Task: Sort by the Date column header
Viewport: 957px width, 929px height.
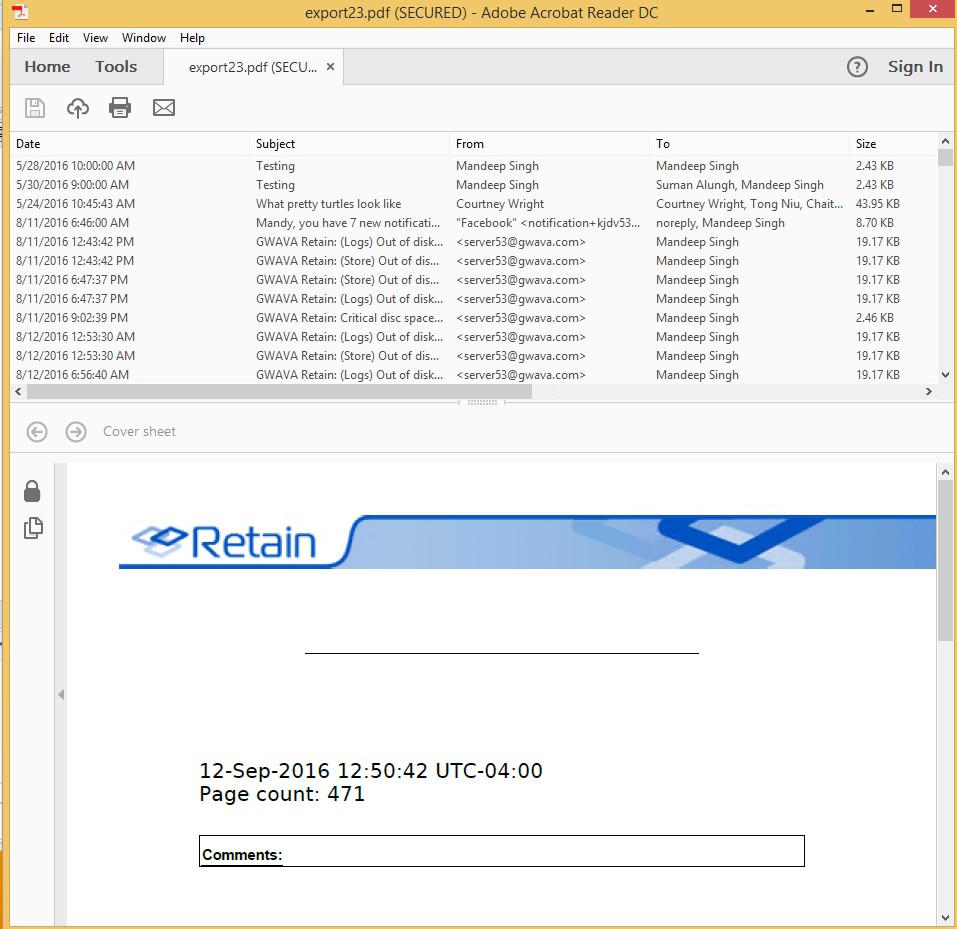Action: coord(130,144)
